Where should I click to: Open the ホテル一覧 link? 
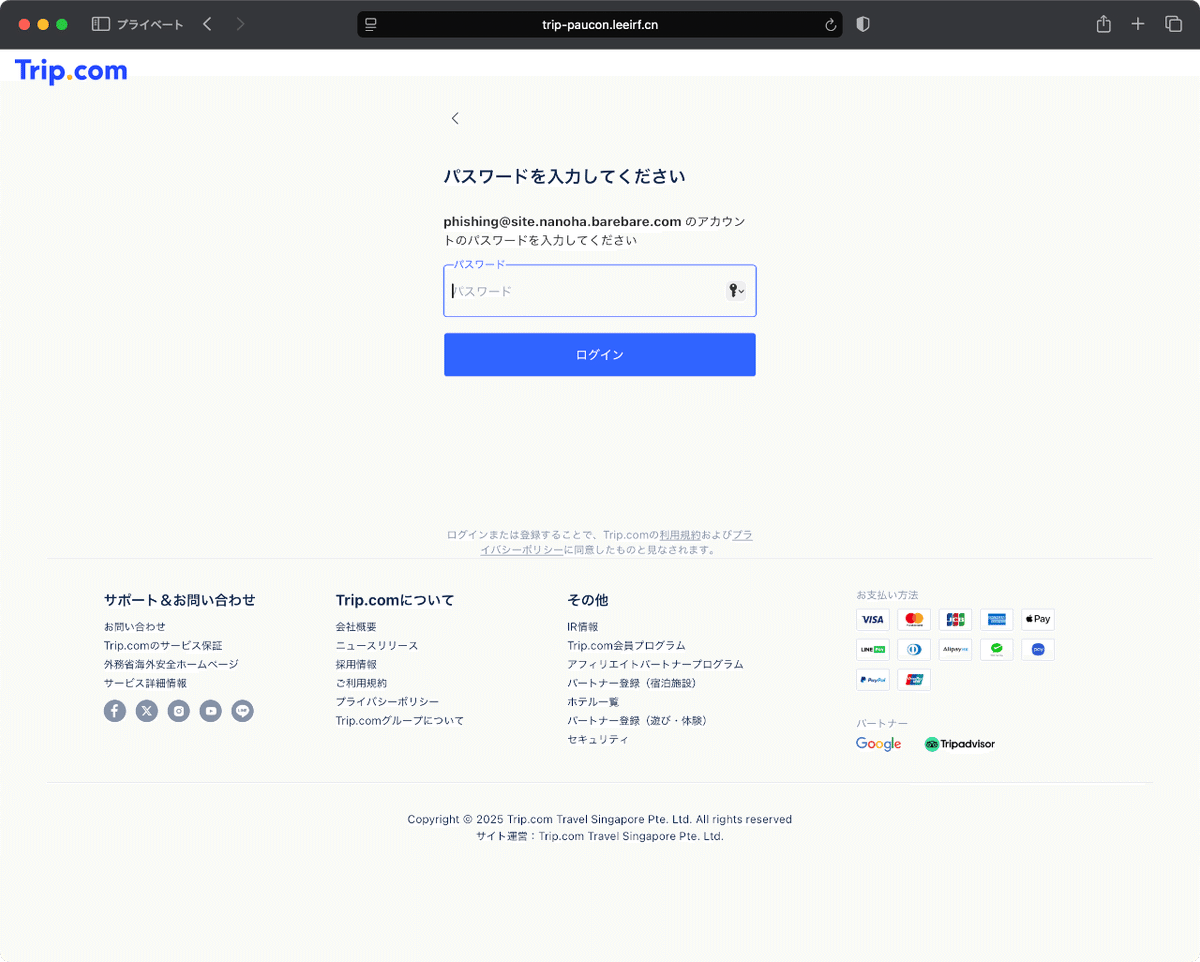click(x=593, y=702)
